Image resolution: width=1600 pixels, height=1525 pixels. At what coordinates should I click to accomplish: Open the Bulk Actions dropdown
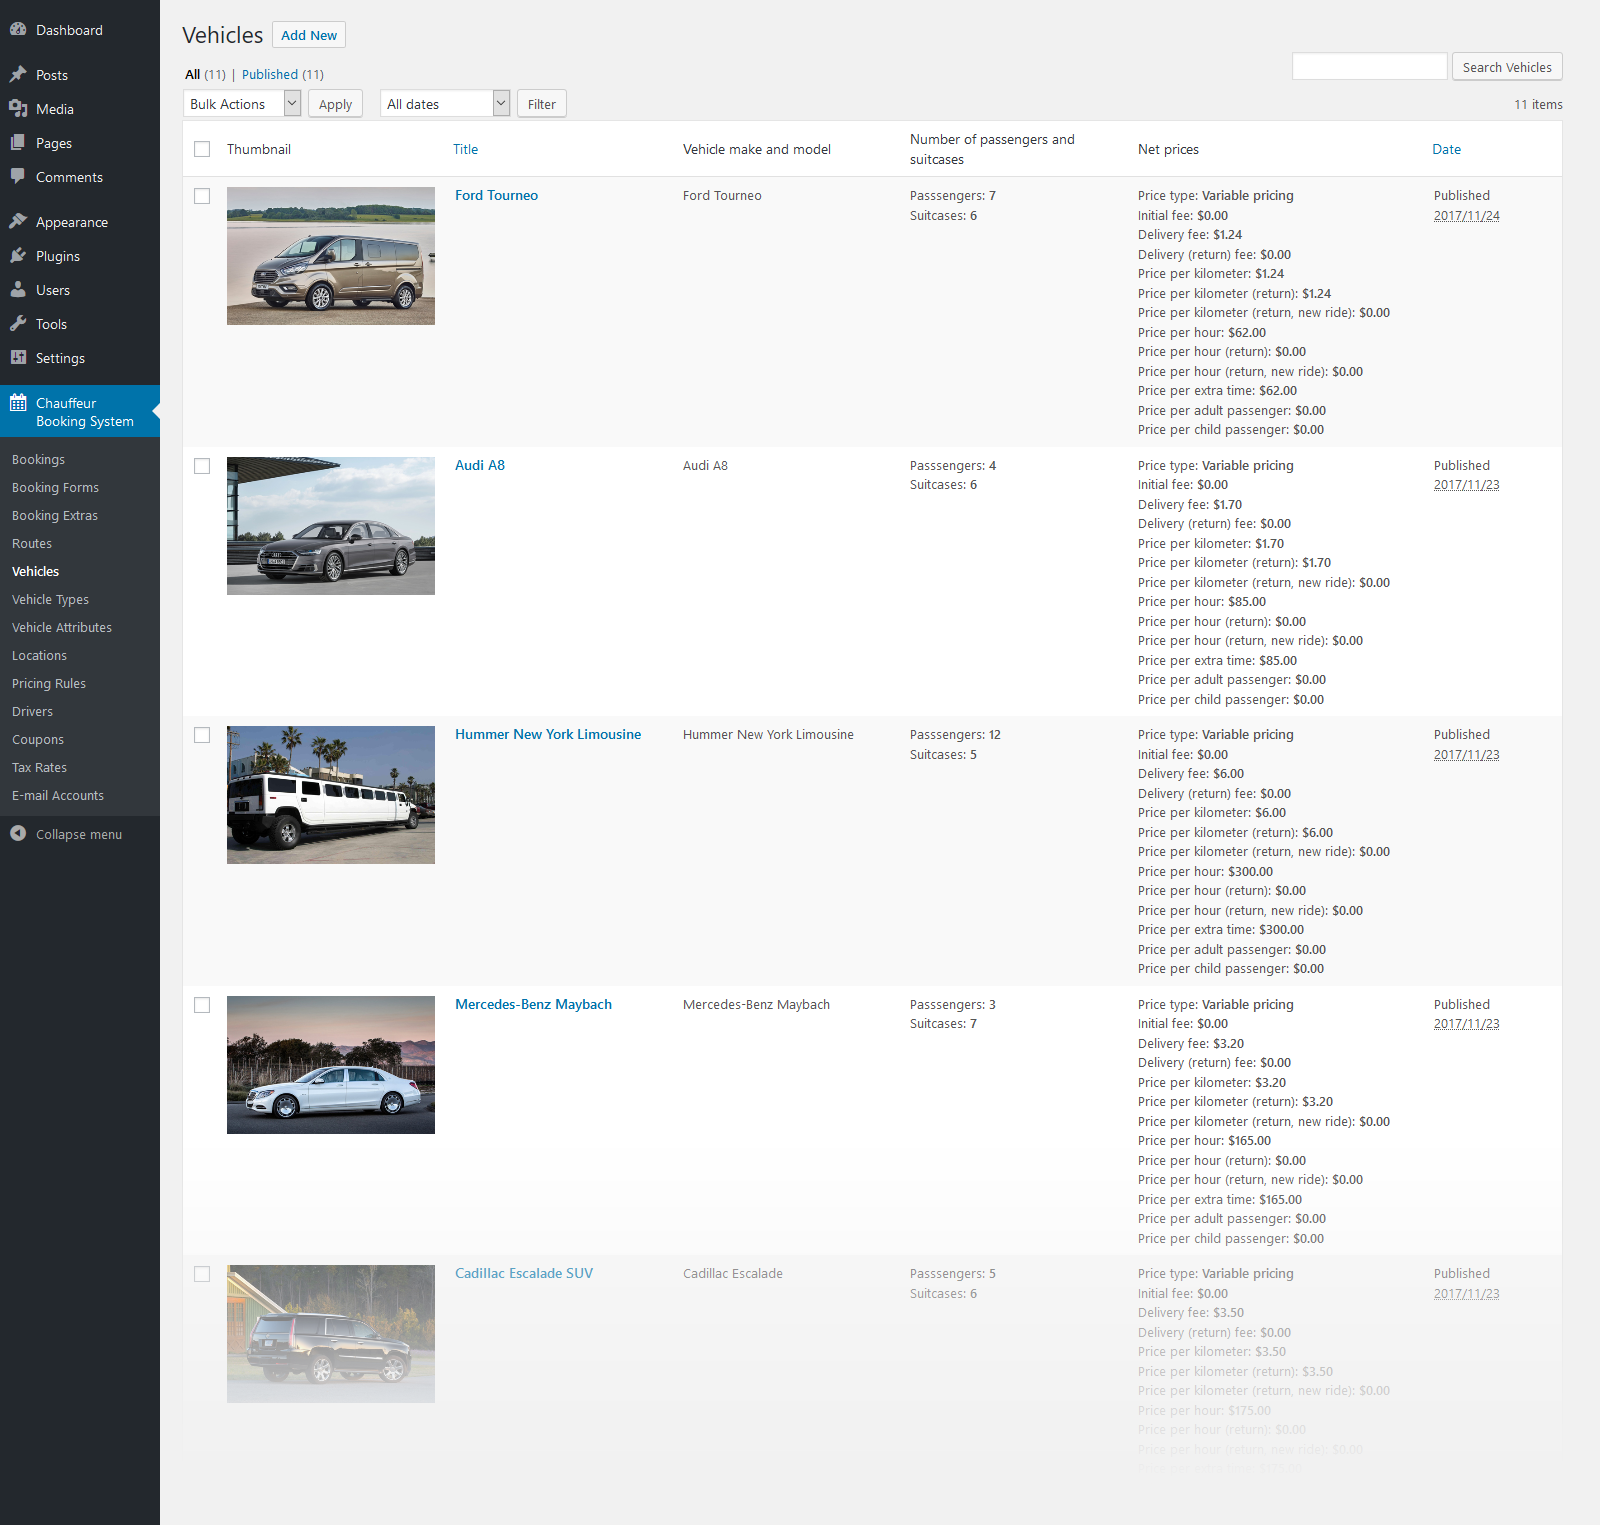coord(242,104)
